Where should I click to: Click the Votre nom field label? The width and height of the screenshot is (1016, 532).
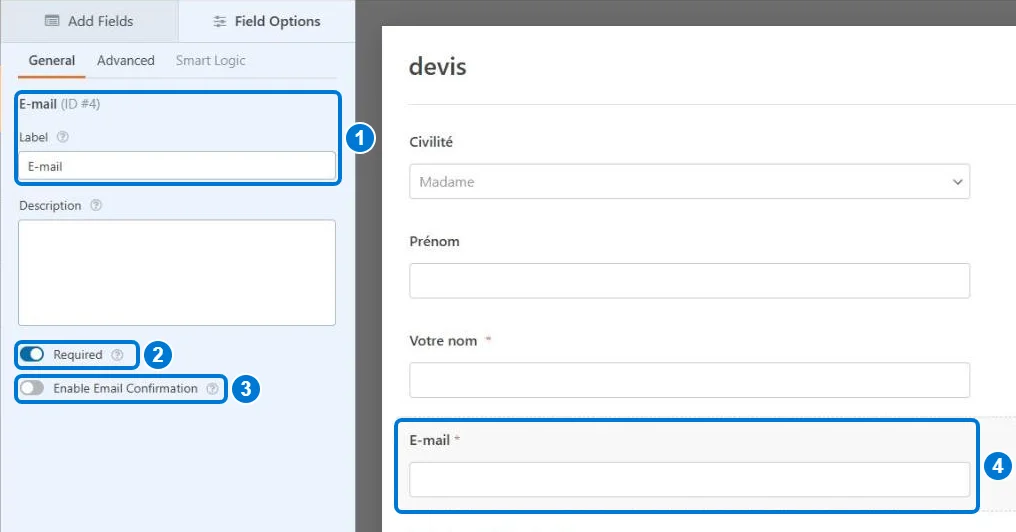[443, 341]
